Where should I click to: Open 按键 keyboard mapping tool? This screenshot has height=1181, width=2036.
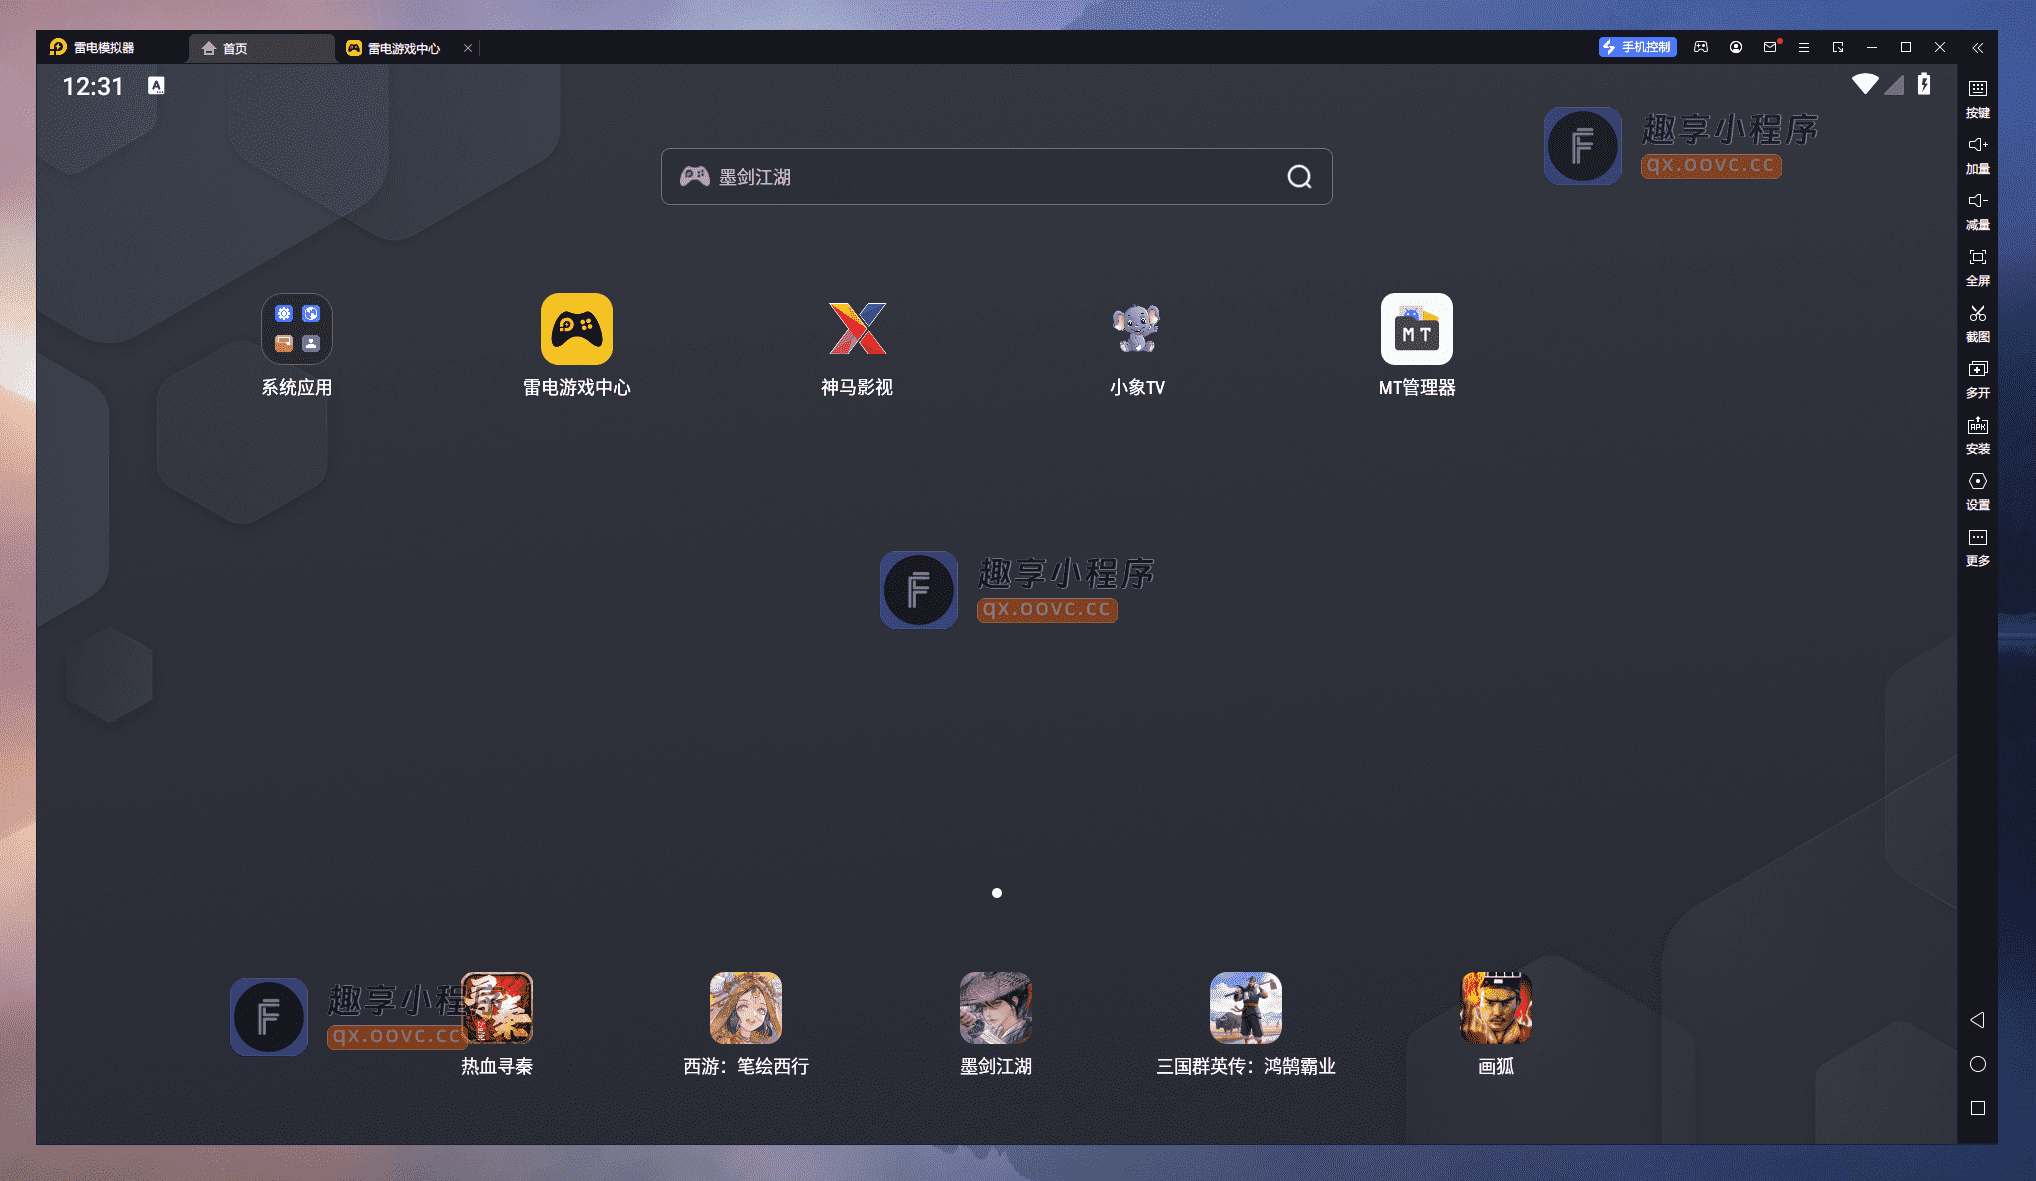1978,99
